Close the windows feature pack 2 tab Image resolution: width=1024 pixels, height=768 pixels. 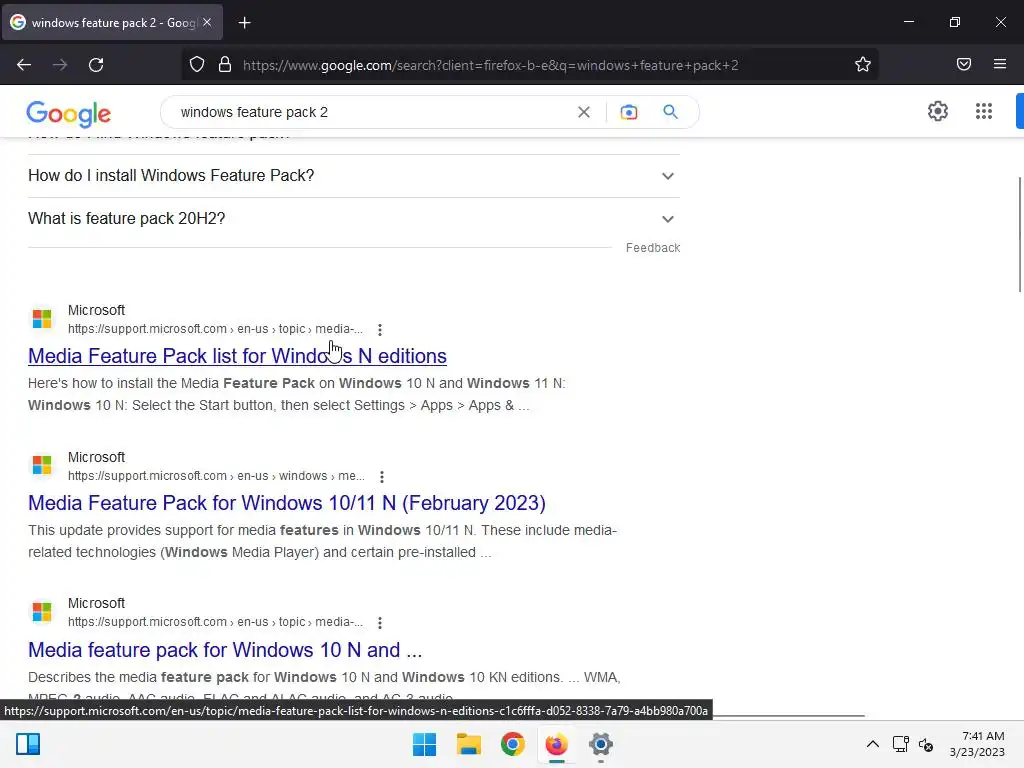(207, 22)
